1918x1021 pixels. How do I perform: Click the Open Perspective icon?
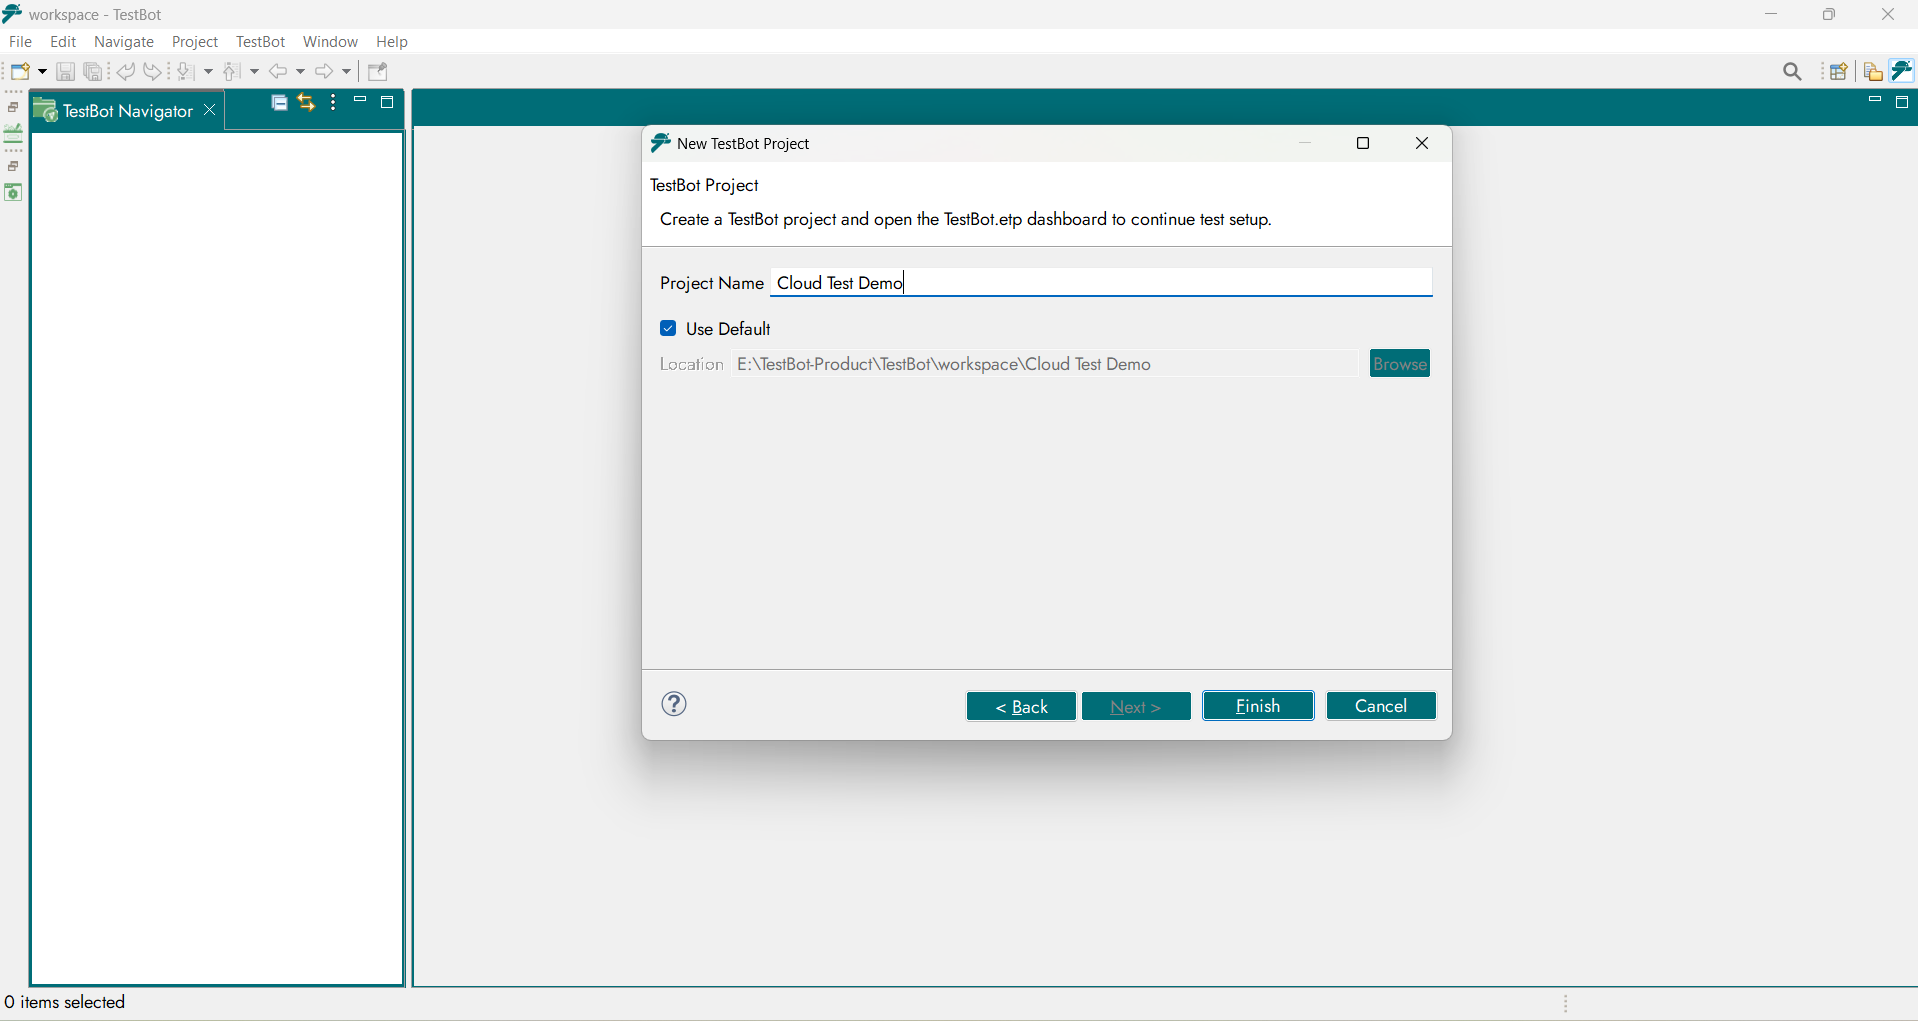1838,72
